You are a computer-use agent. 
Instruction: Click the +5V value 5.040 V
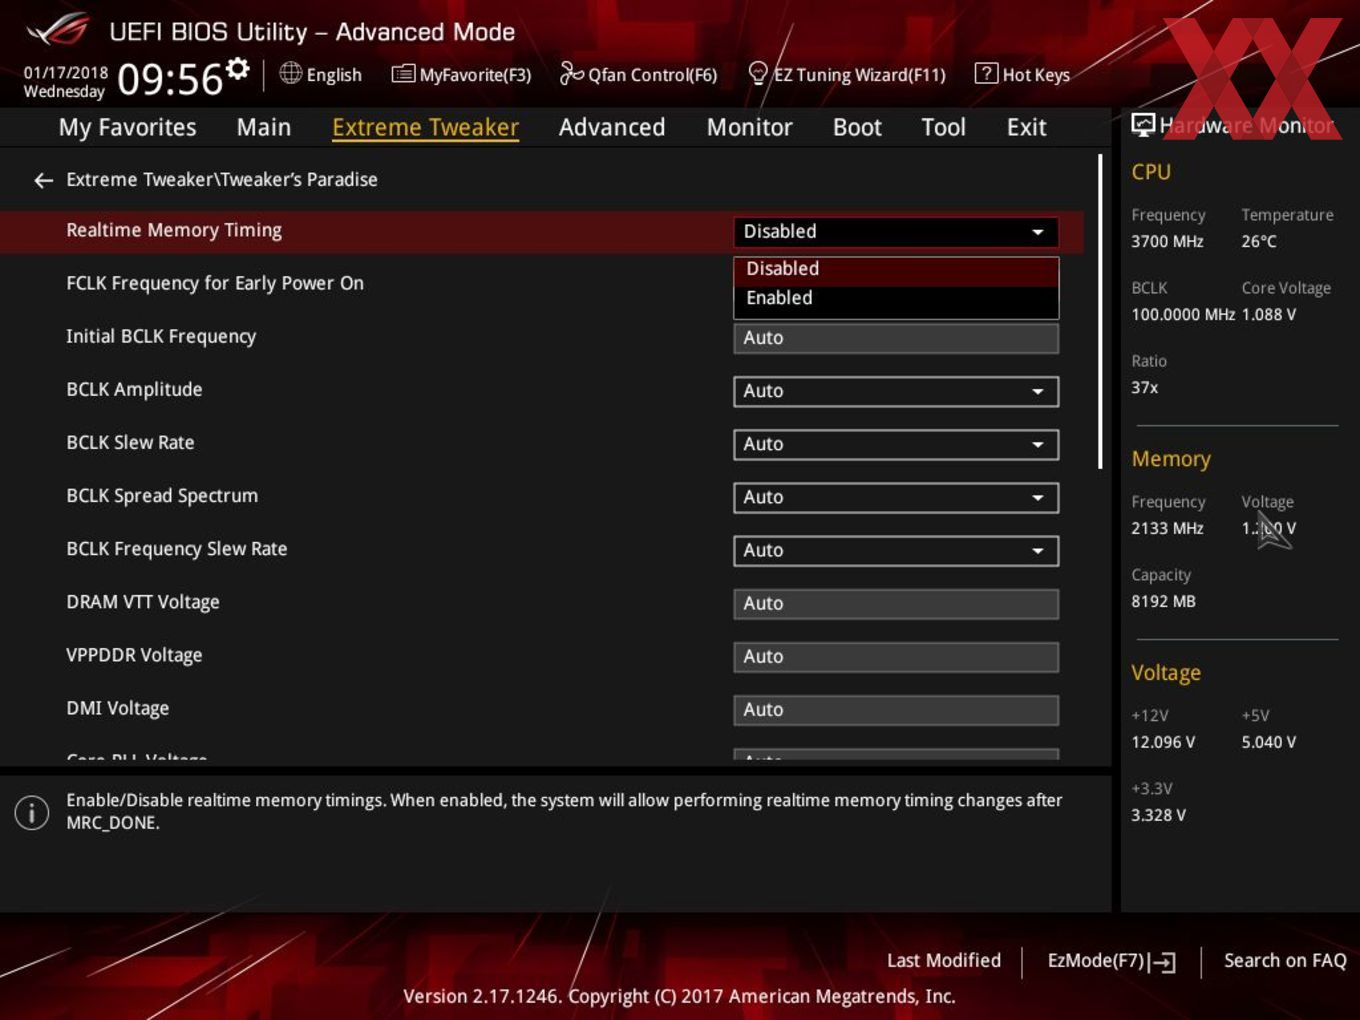(x=1268, y=742)
